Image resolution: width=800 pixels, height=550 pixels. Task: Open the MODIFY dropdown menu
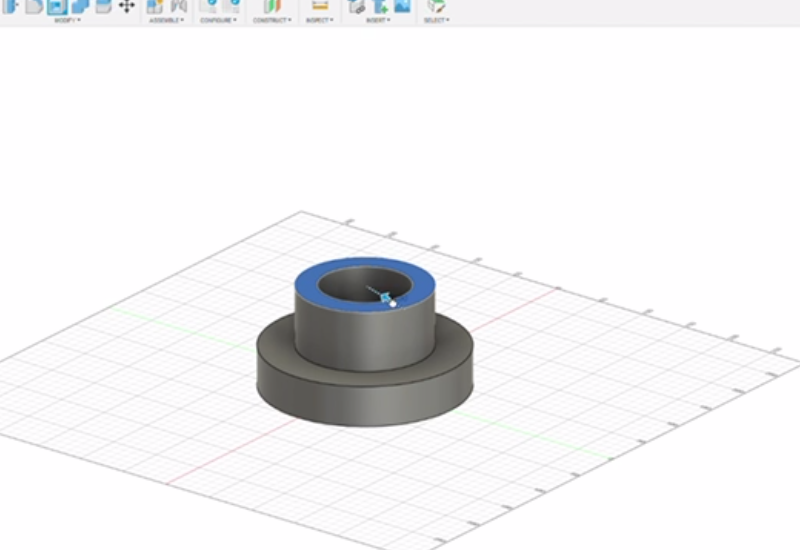coord(67,20)
